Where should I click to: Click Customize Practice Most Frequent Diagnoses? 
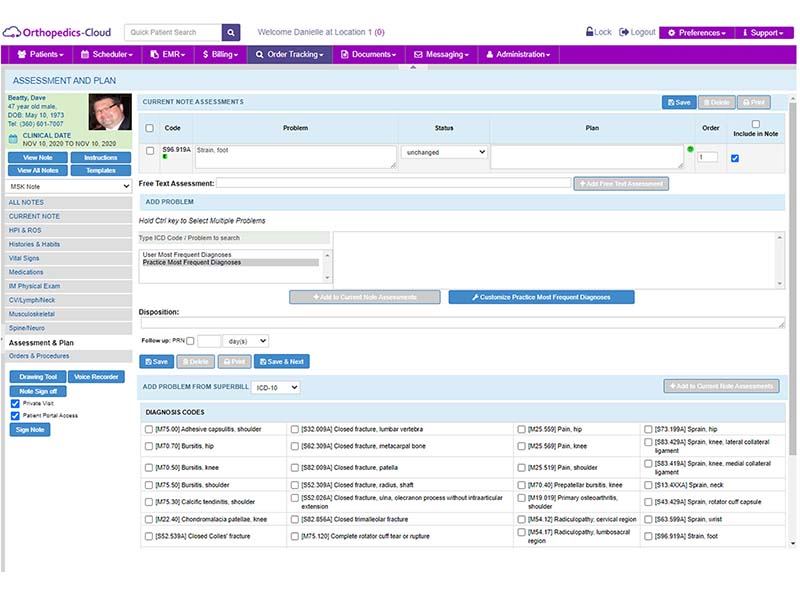point(541,297)
